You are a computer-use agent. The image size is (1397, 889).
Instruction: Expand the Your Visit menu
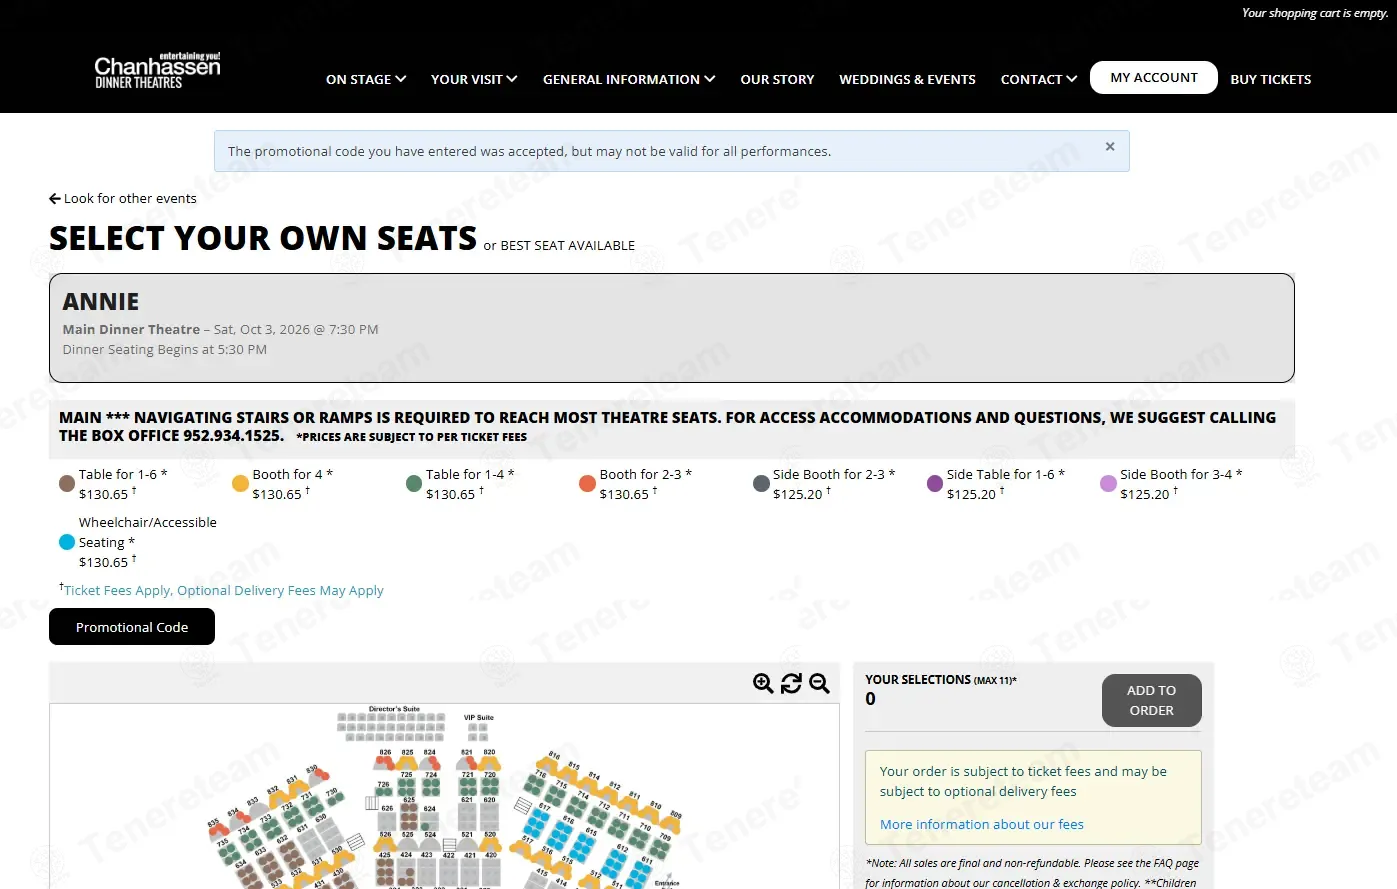474,79
